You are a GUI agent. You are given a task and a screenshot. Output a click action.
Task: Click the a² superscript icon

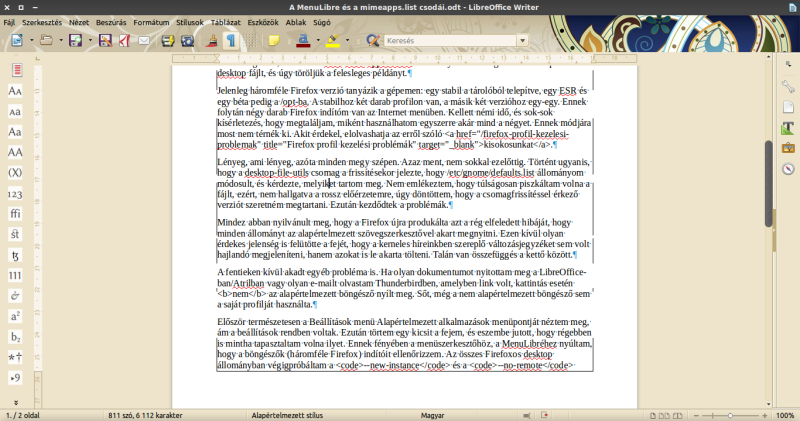(15, 316)
